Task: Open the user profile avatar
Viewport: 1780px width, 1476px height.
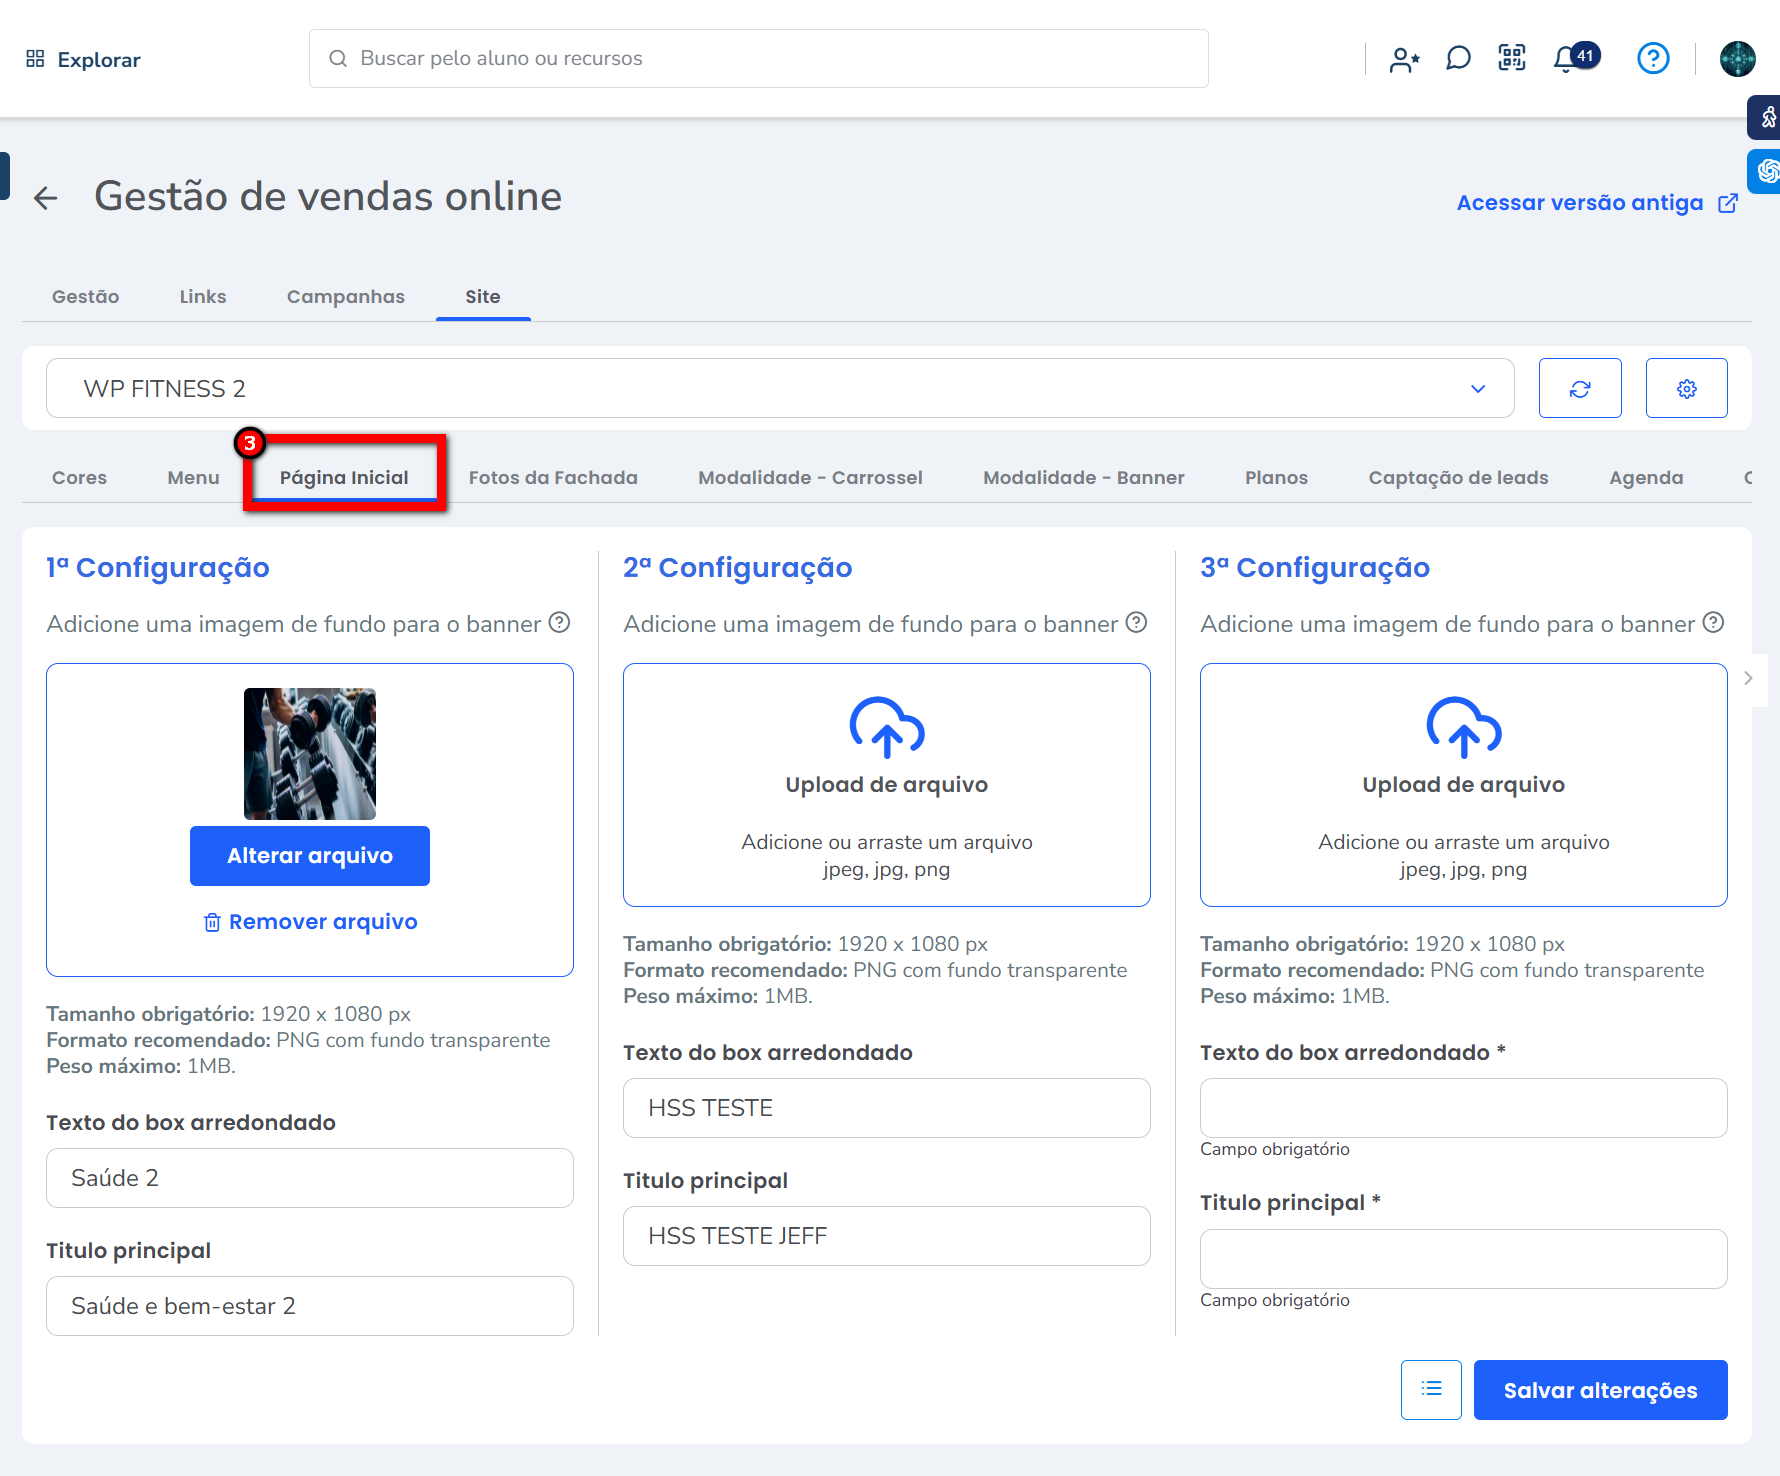Action: click(x=1737, y=59)
